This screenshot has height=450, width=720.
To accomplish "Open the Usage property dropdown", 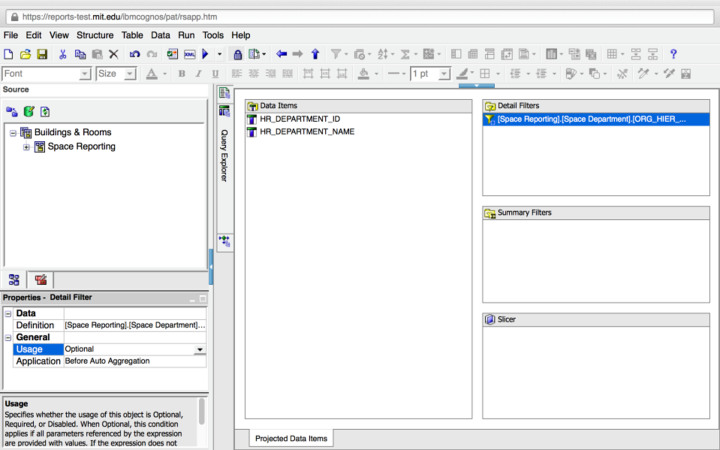I will tap(199, 349).
